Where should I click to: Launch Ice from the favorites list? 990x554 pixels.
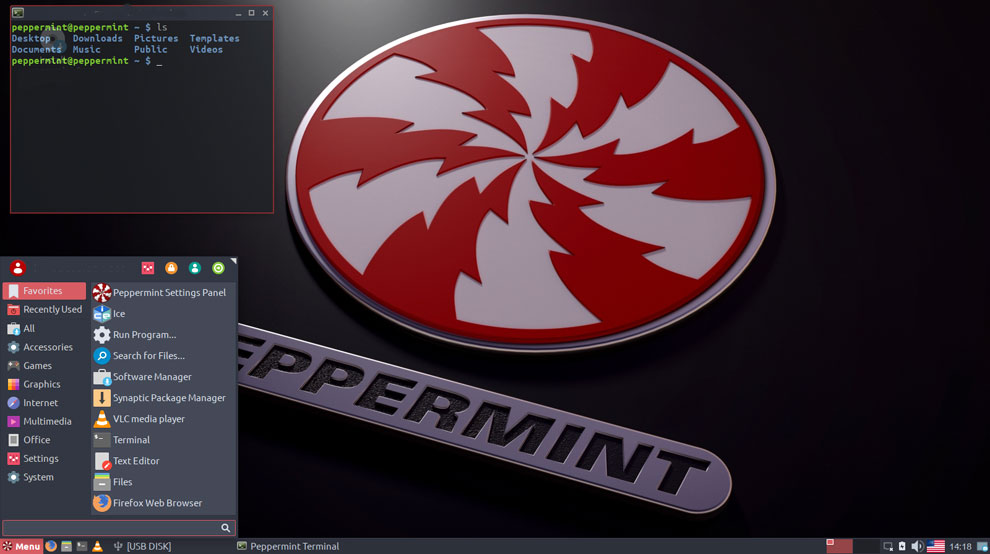tap(164, 313)
